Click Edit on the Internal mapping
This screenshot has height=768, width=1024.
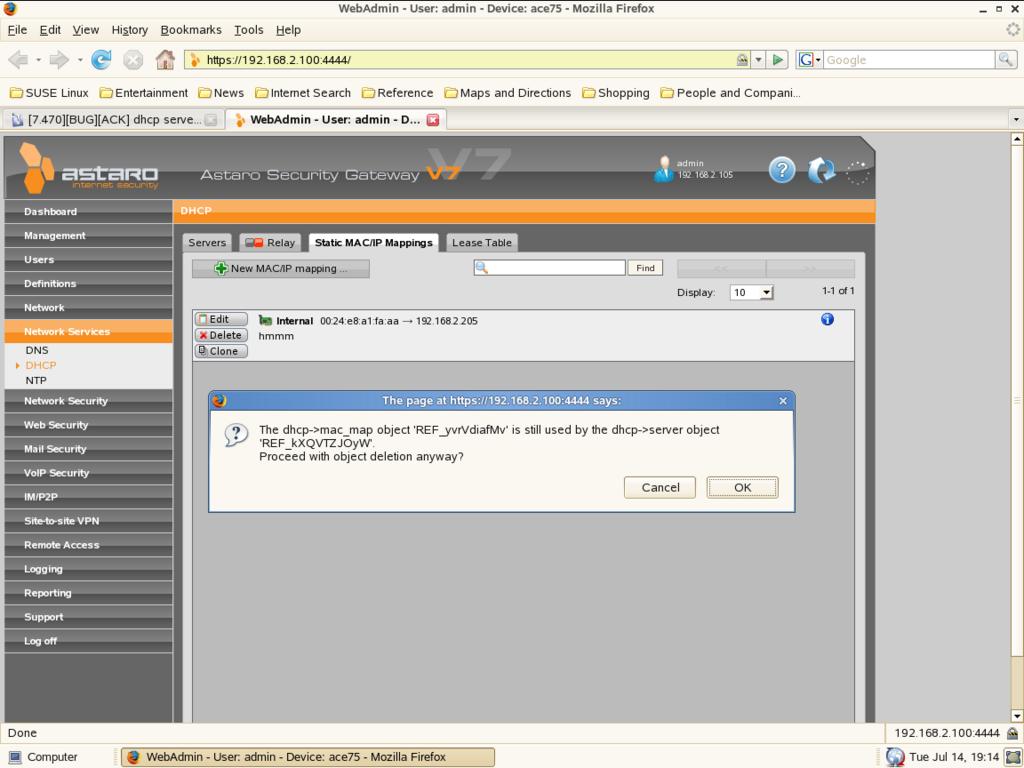[x=221, y=319]
